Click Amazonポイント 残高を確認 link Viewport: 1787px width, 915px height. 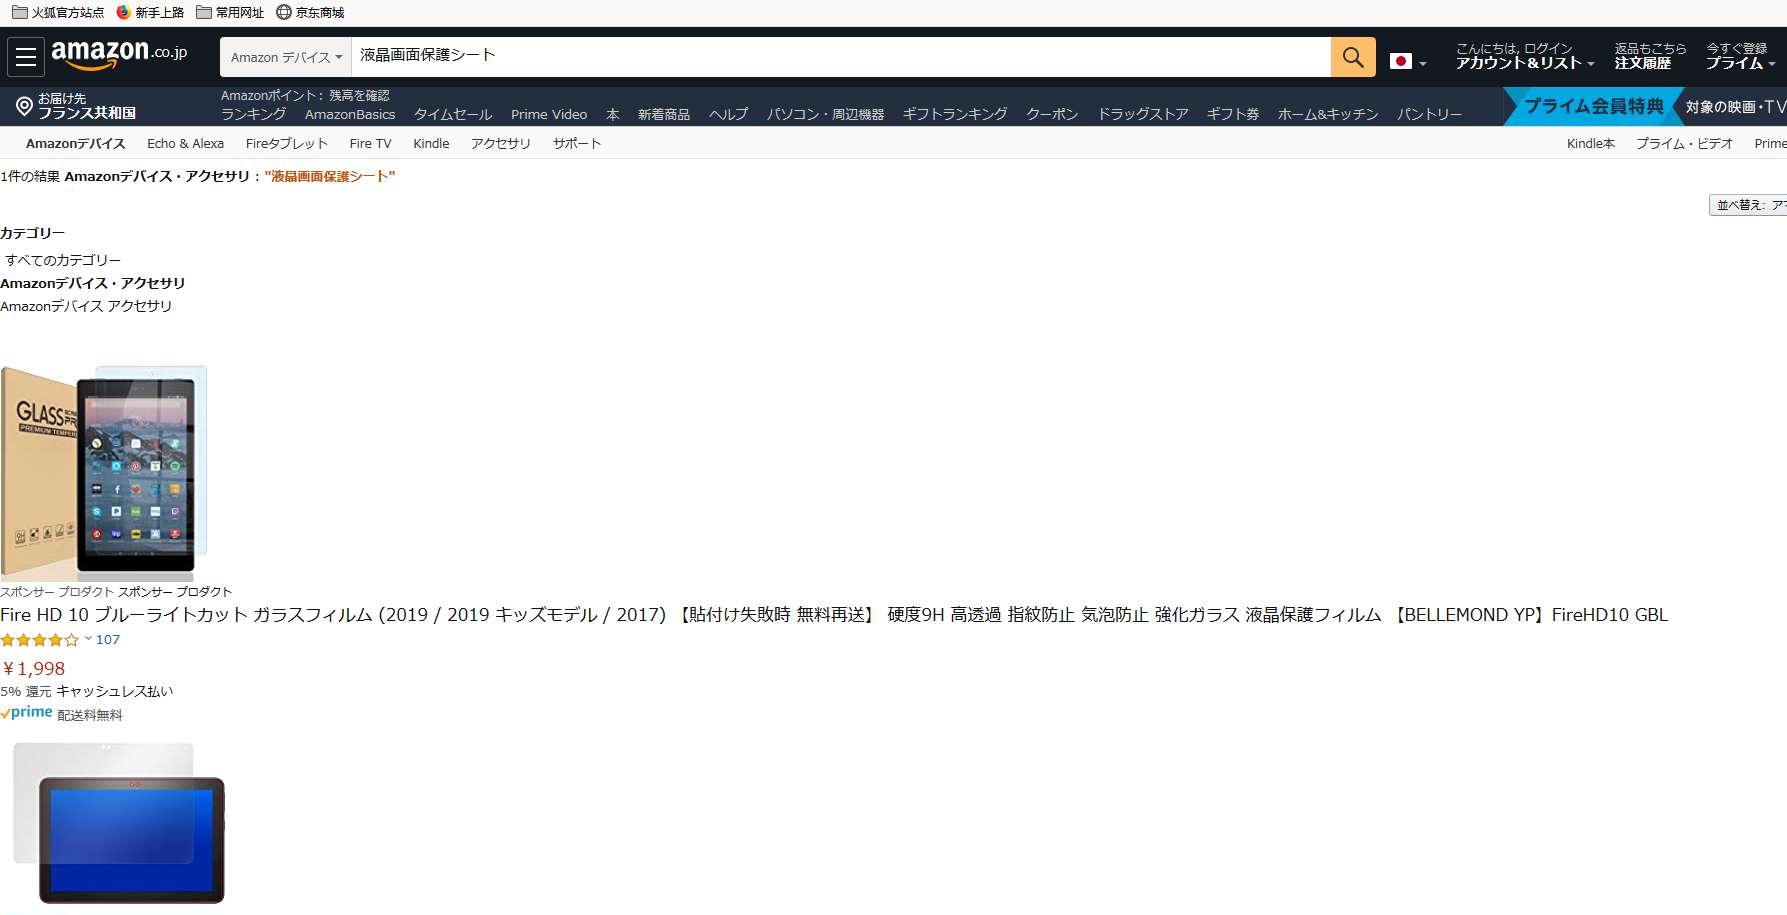[x=305, y=96]
